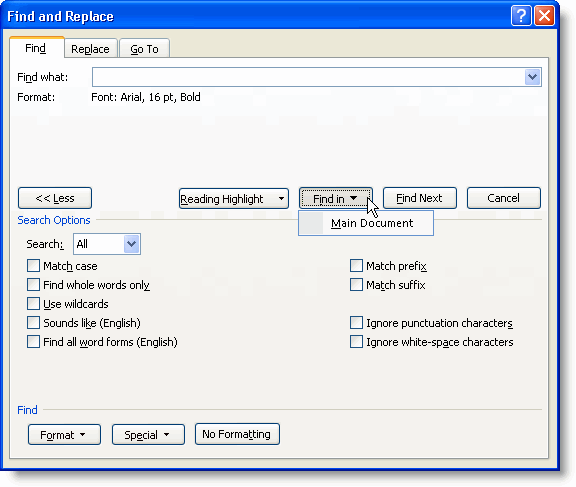Switch to the Replace tab
This screenshot has height=487, width=576.
pos(90,49)
